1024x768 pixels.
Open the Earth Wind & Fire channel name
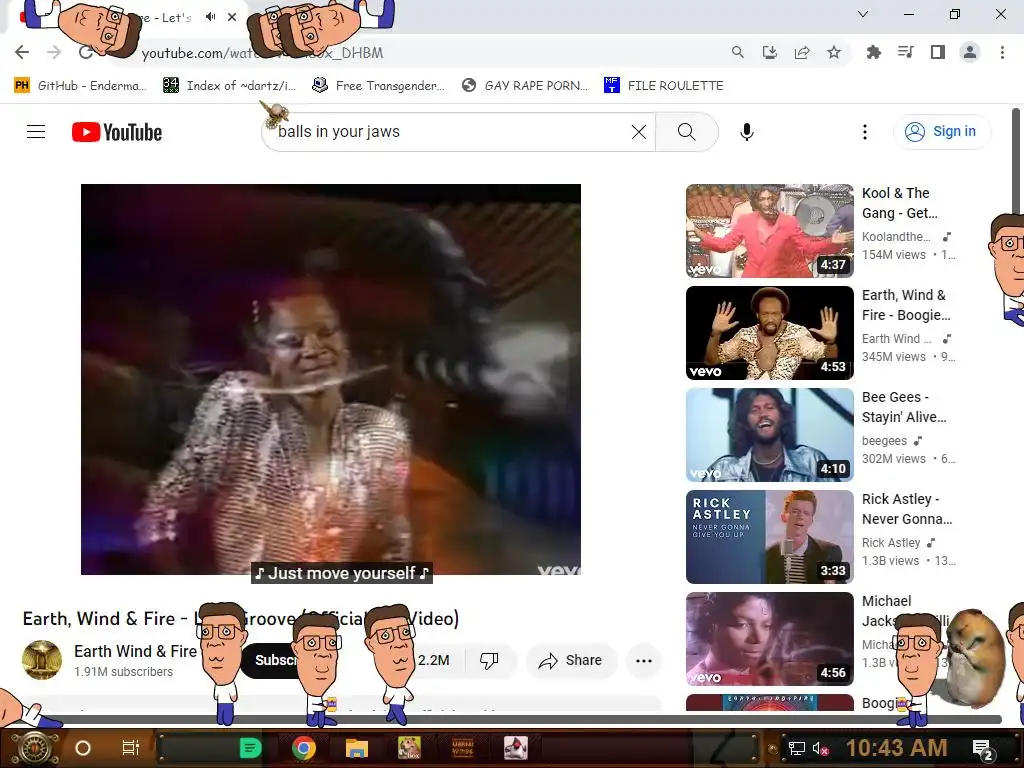coord(135,651)
